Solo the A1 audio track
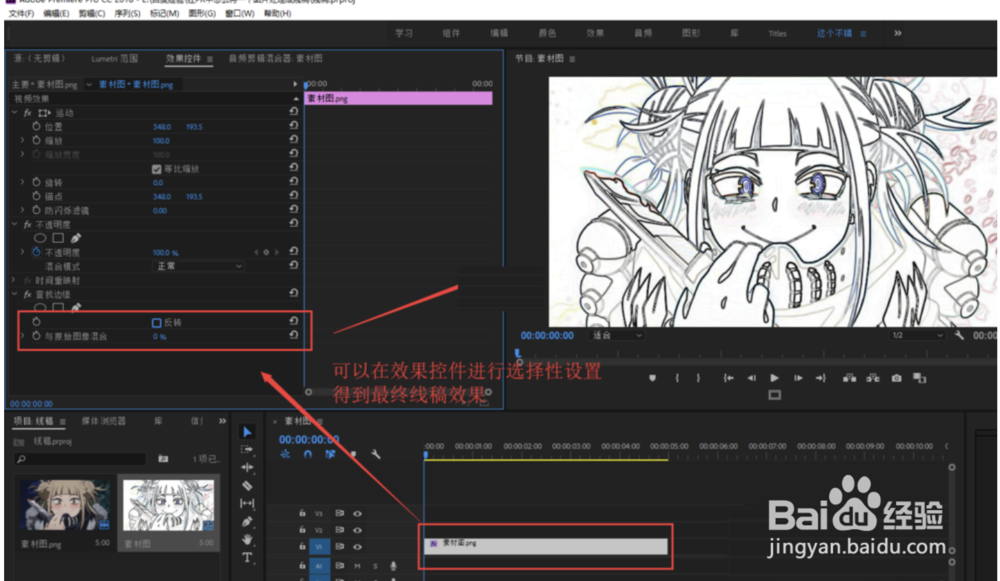The image size is (1000, 581). click(x=375, y=566)
